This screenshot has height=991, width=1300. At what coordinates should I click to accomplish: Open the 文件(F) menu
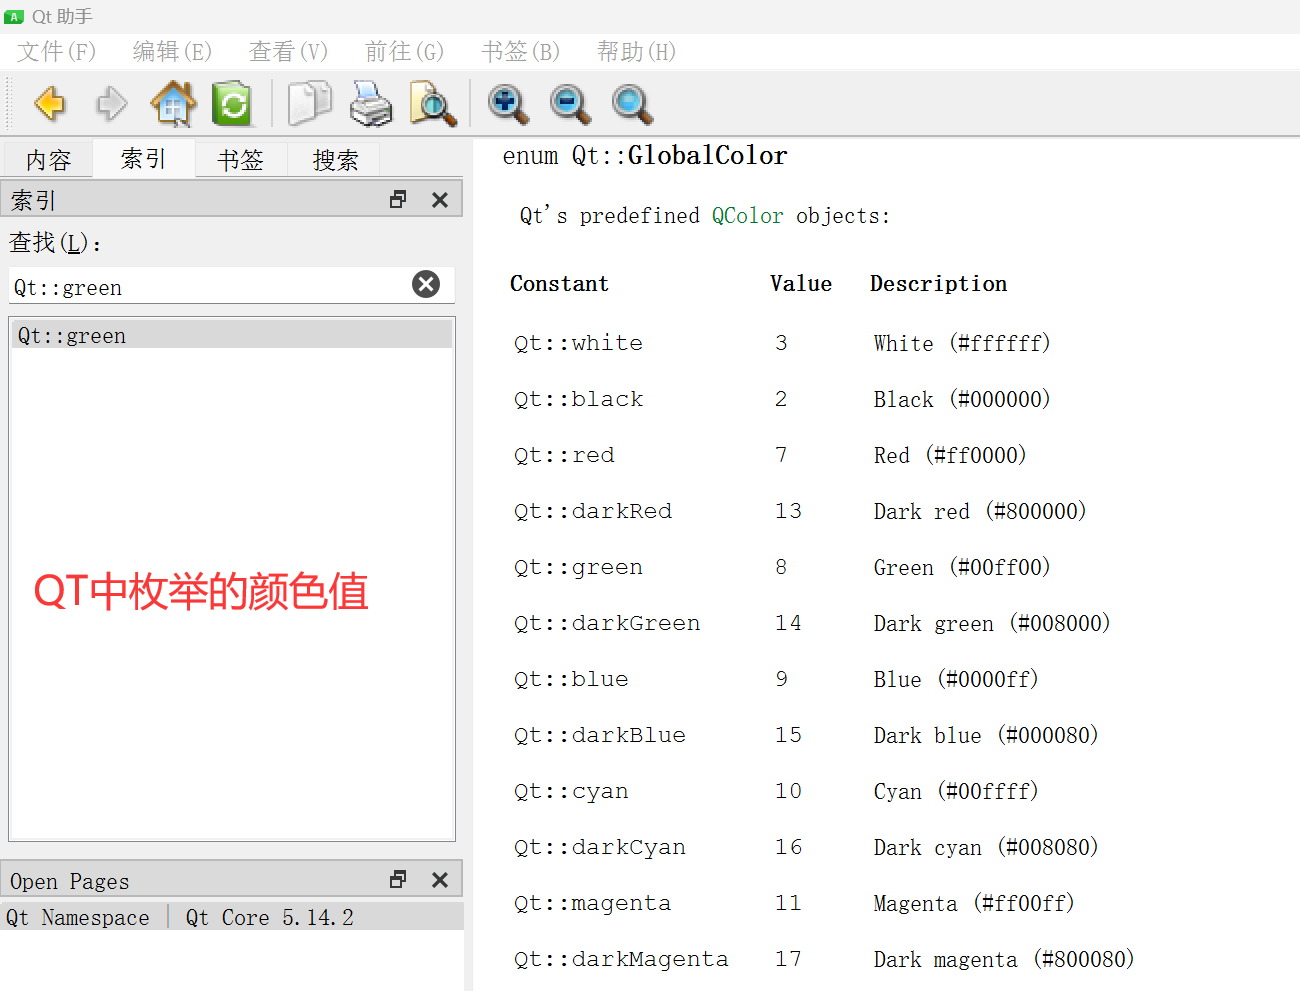click(57, 52)
